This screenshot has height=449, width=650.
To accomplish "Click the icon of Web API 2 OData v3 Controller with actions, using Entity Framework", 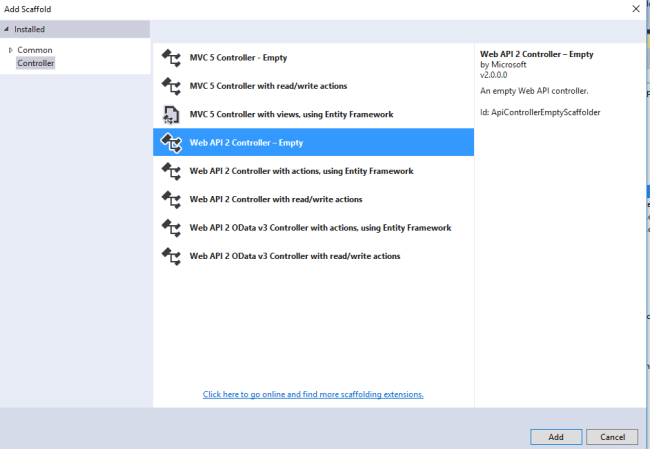I will (171, 228).
